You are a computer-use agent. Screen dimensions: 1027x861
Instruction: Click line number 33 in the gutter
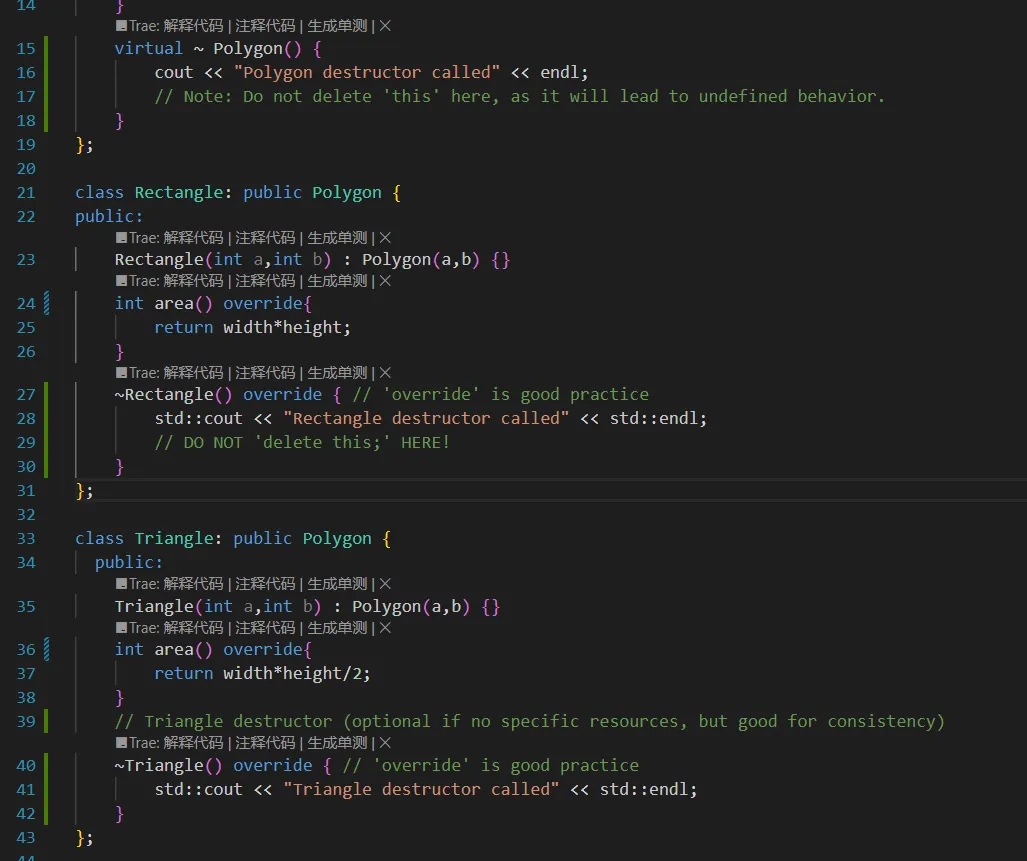(x=26, y=538)
